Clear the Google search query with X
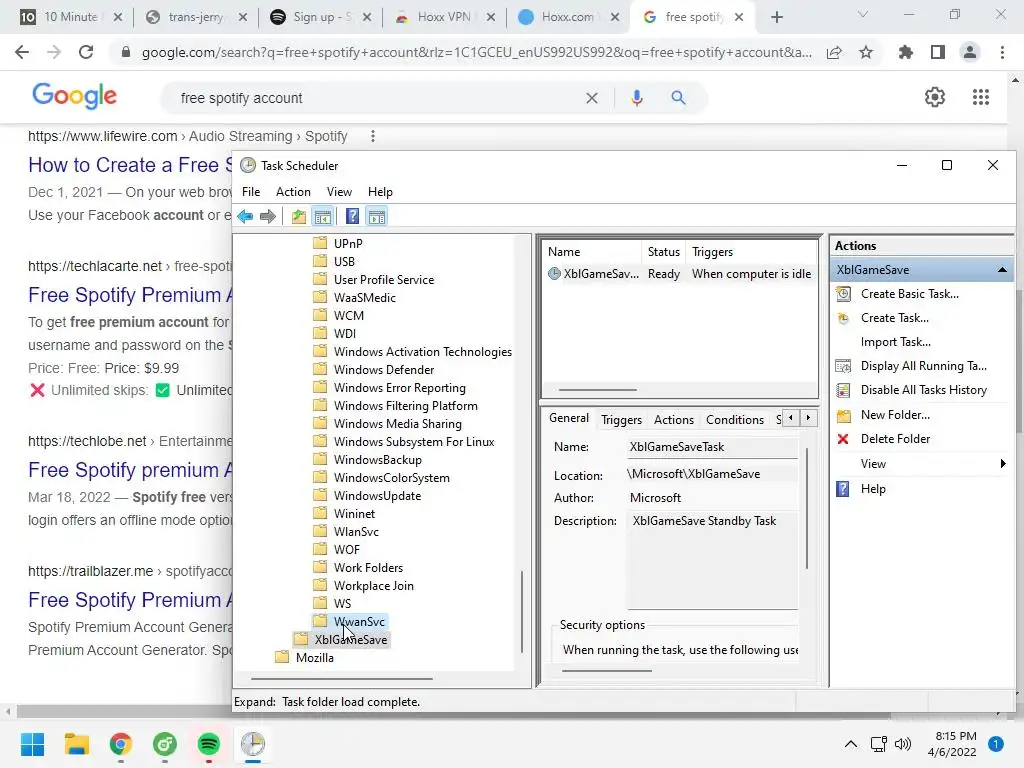 (592, 98)
